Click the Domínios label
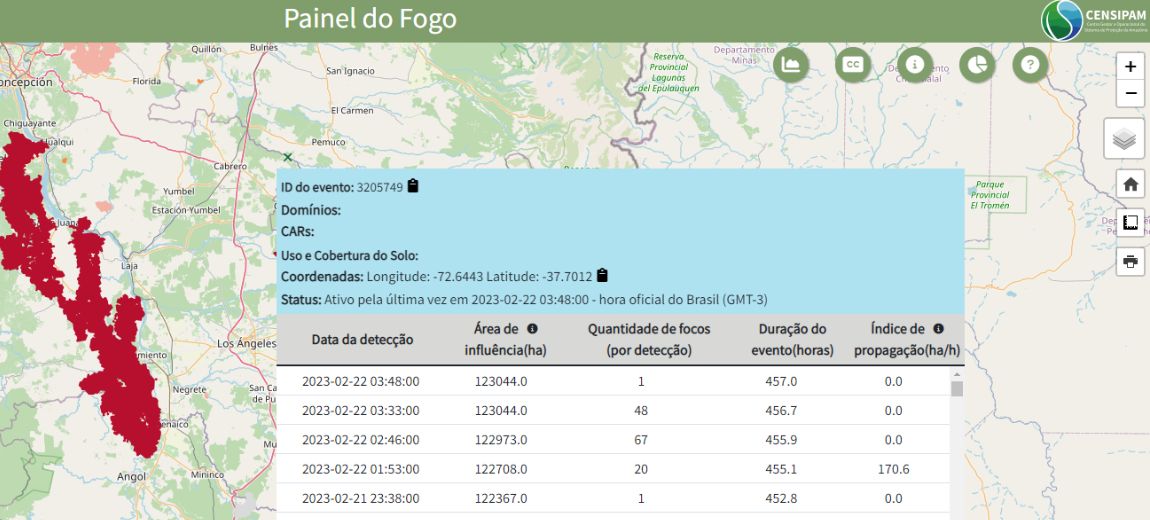The width and height of the screenshot is (1150, 520). pyautogui.click(x=311, y=210)
